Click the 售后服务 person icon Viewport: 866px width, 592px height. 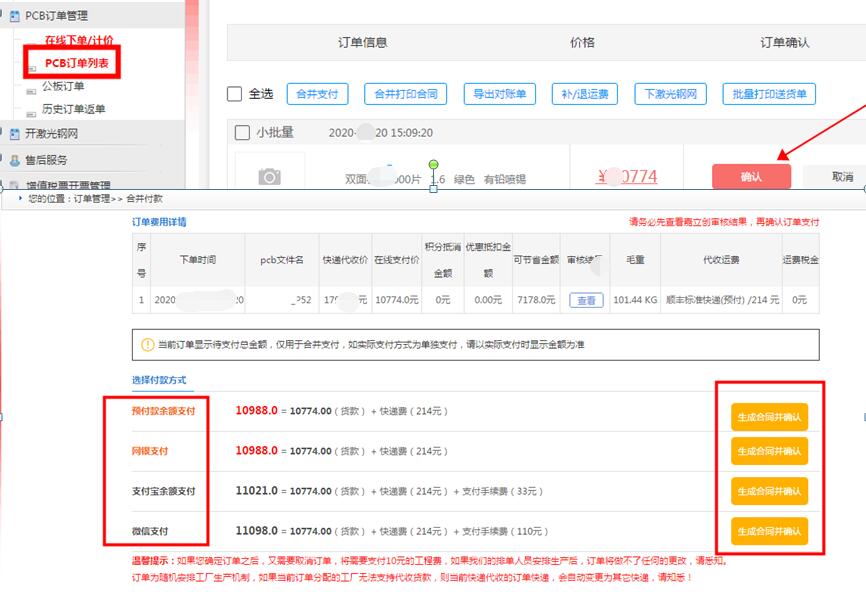click(14, 160)
